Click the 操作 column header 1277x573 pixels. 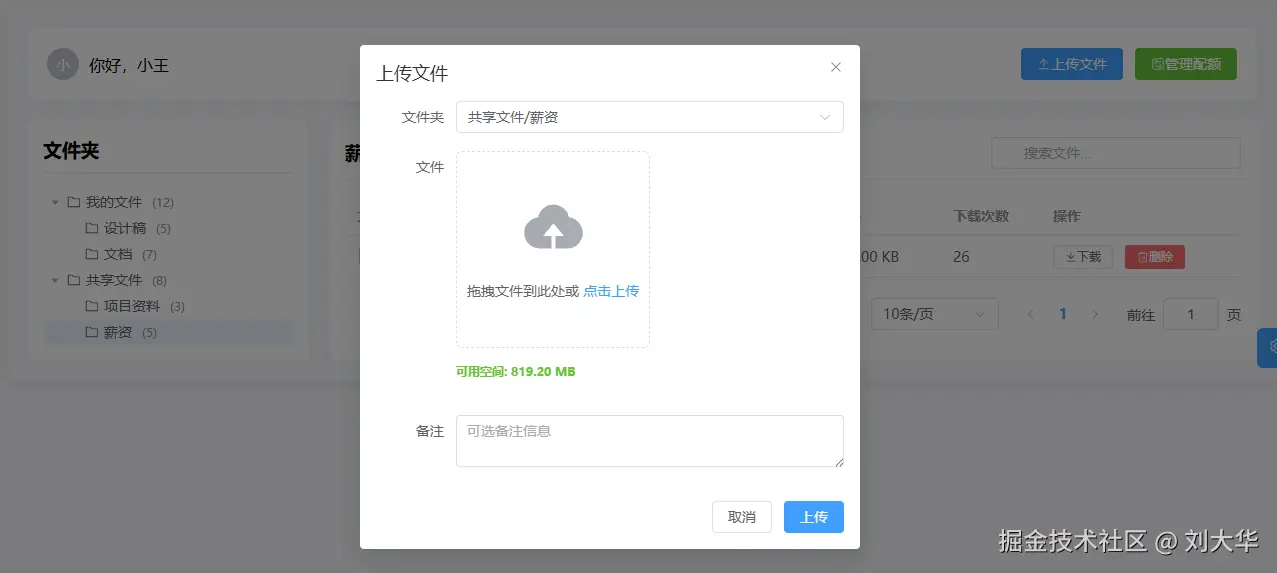point(1067,216)
